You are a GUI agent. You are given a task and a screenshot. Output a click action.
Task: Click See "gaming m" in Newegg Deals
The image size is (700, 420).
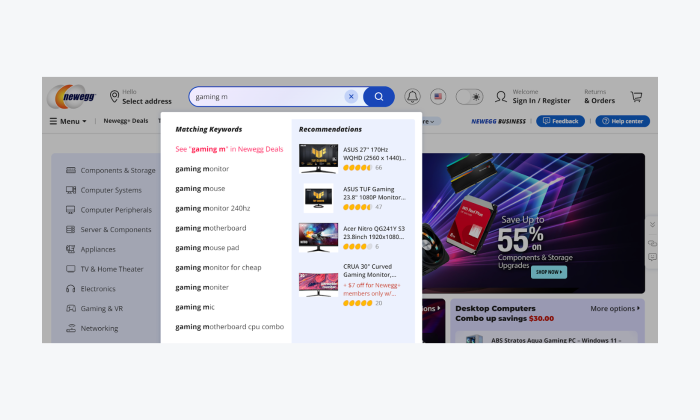(x=229, y=149)
